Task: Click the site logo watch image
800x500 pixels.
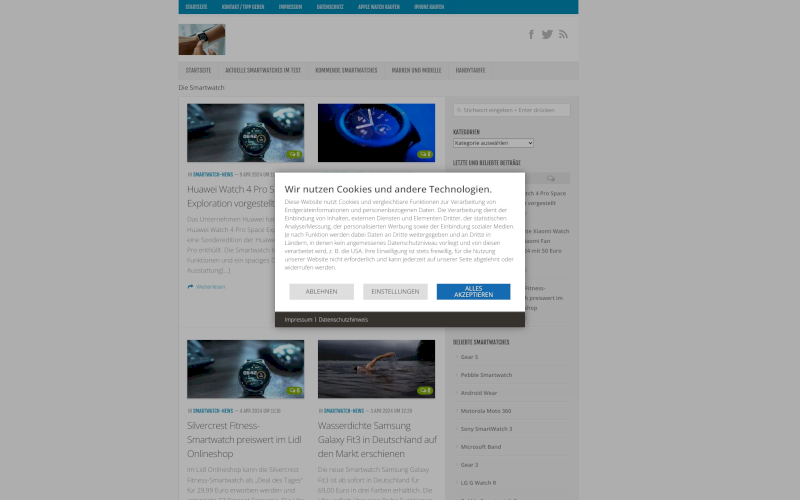Action: [202, 40]
